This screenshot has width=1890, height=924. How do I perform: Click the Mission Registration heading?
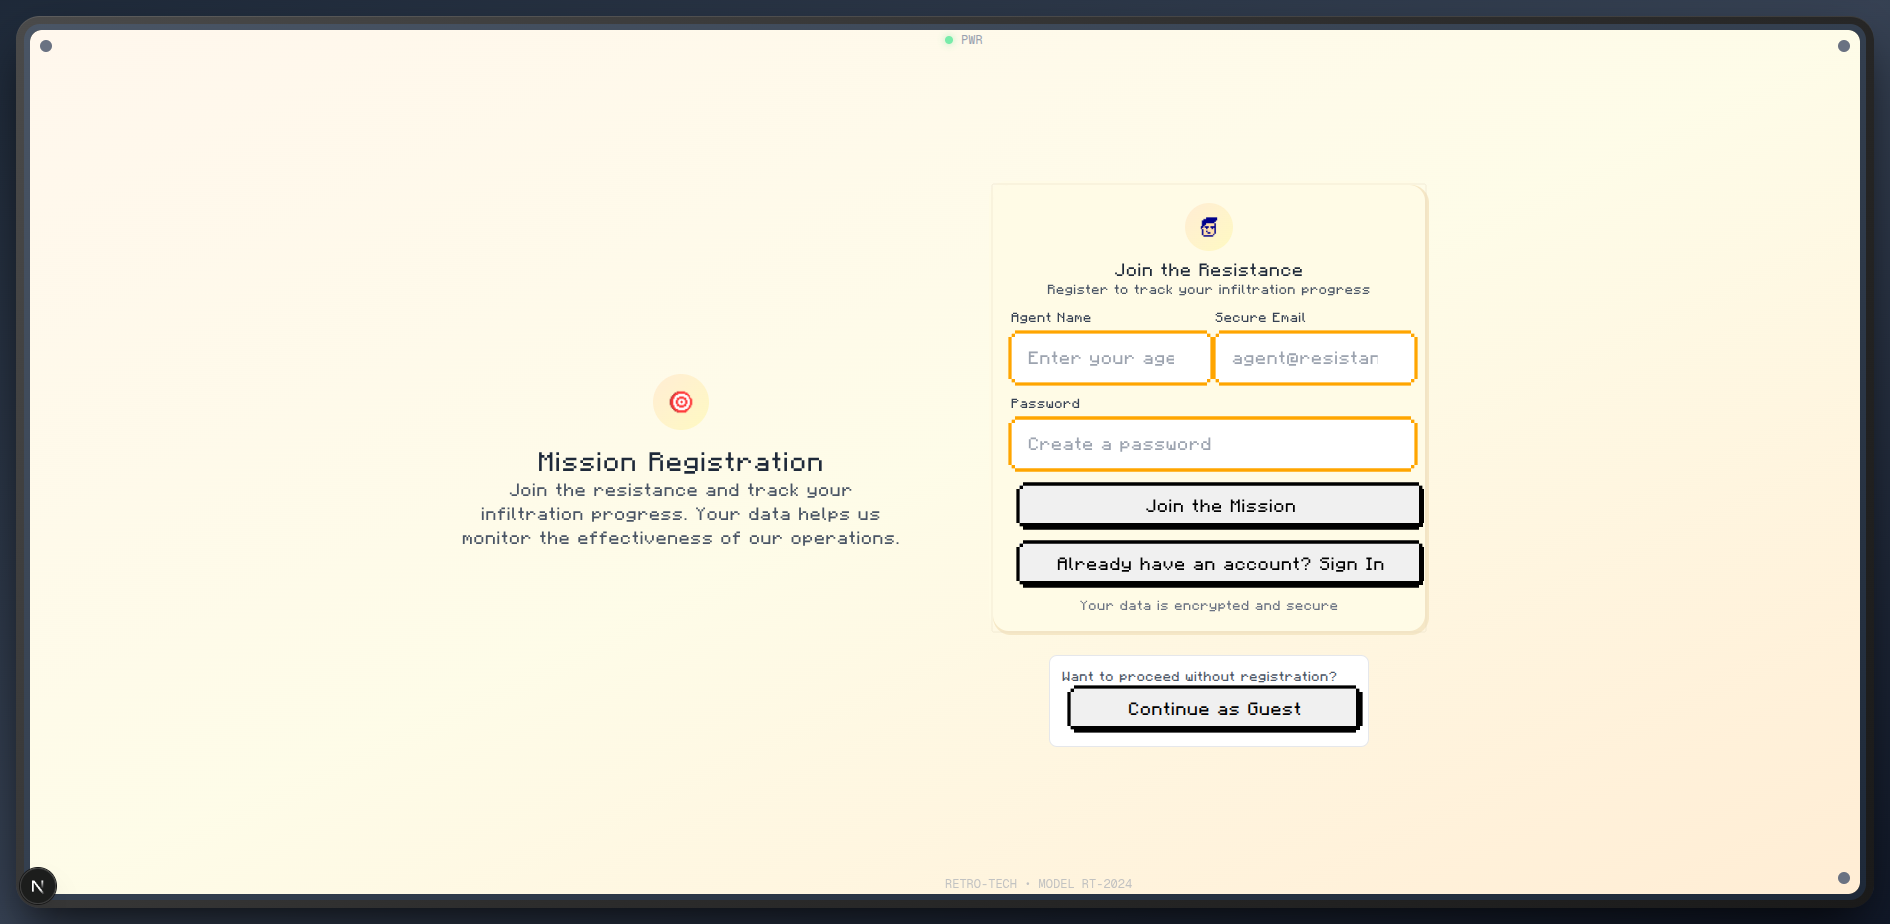(681, 462)
